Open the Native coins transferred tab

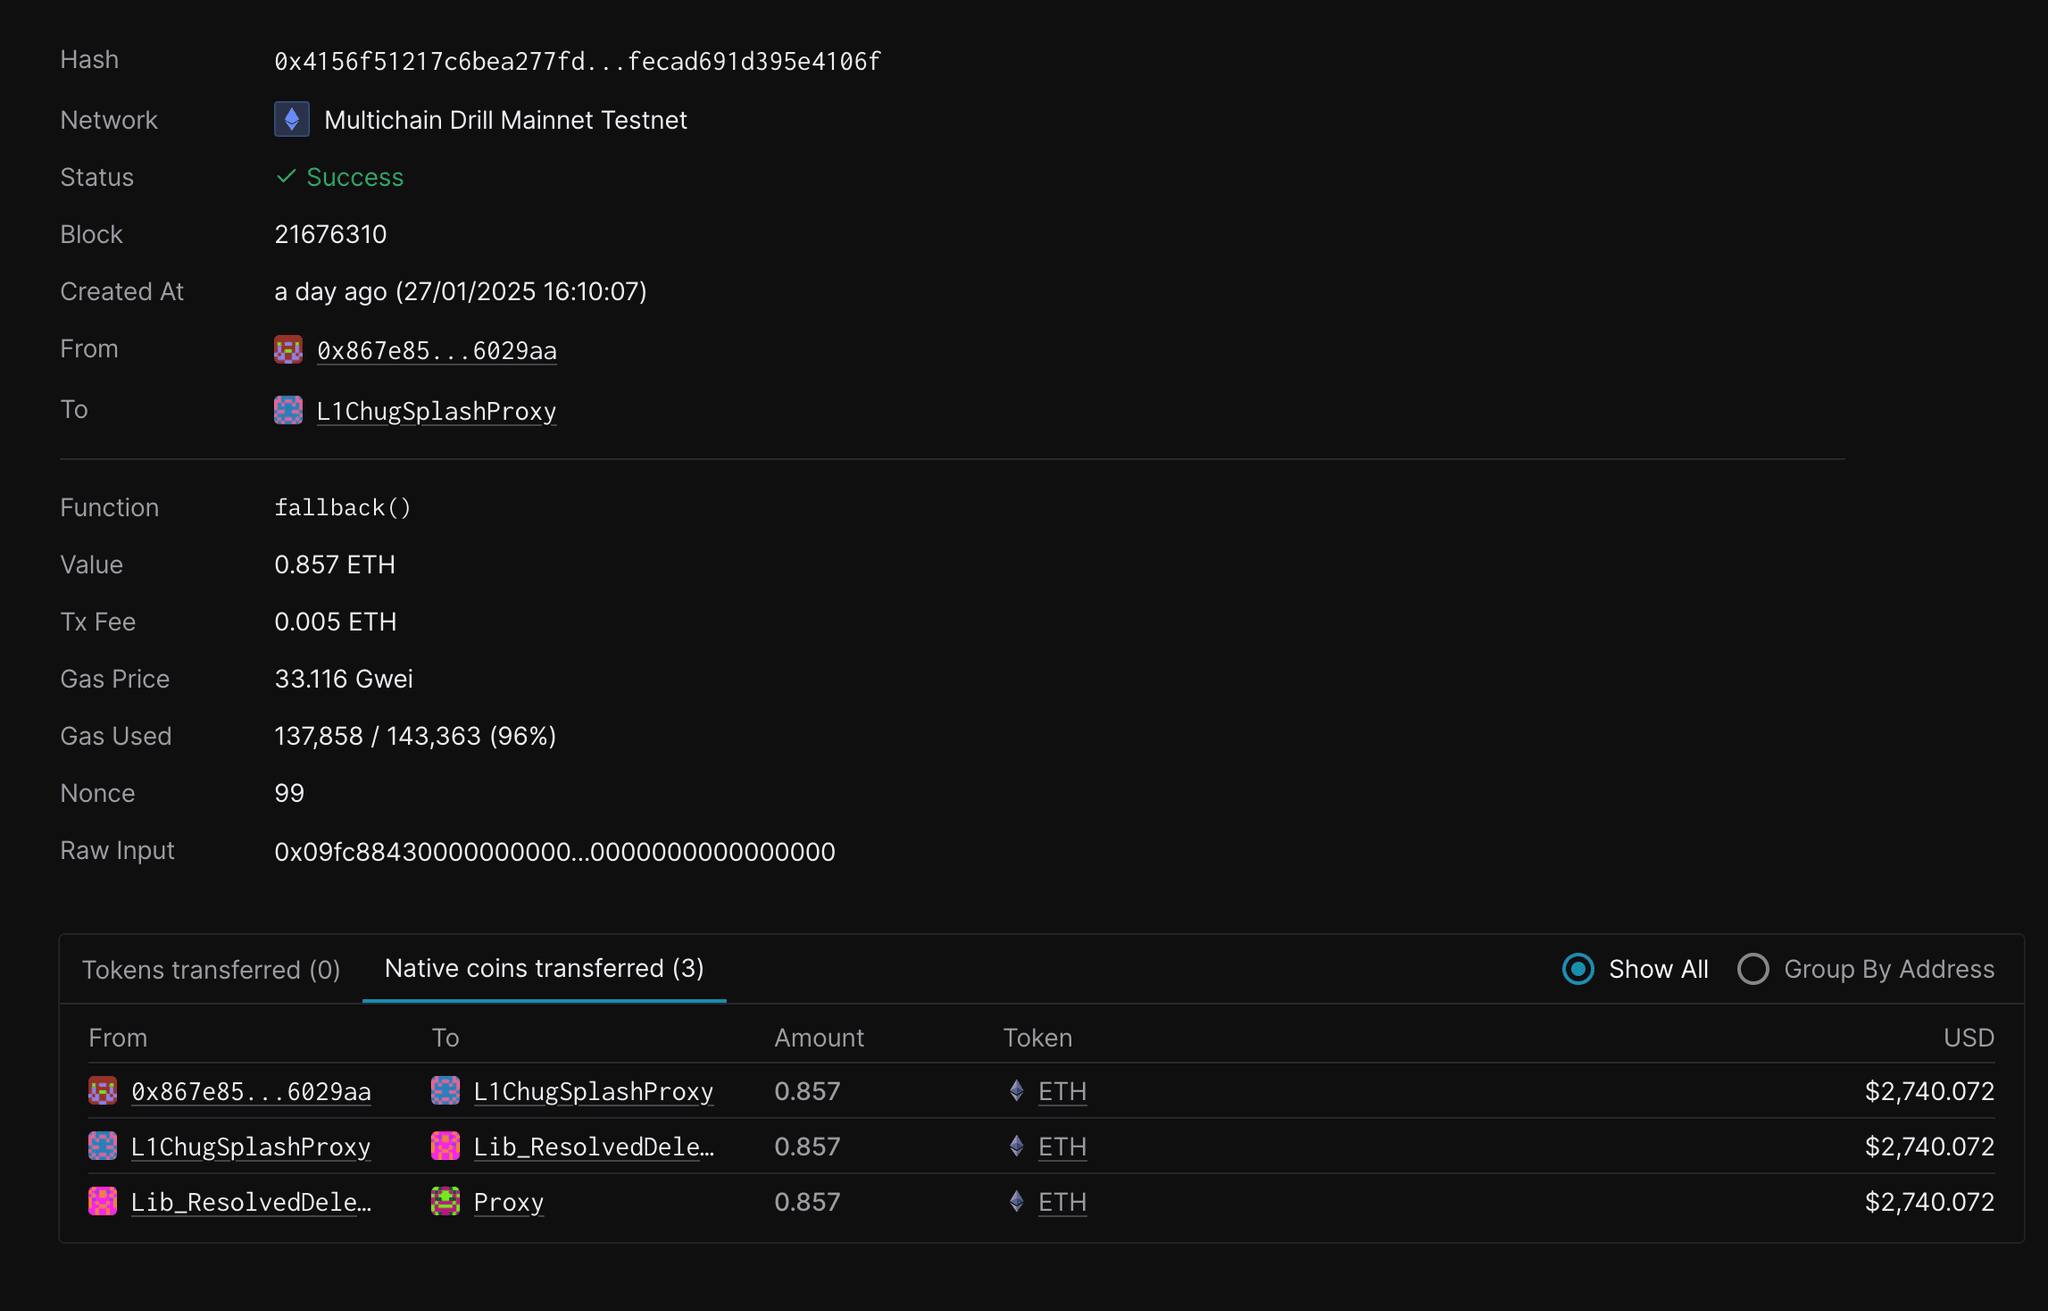(x=544, y=968)
